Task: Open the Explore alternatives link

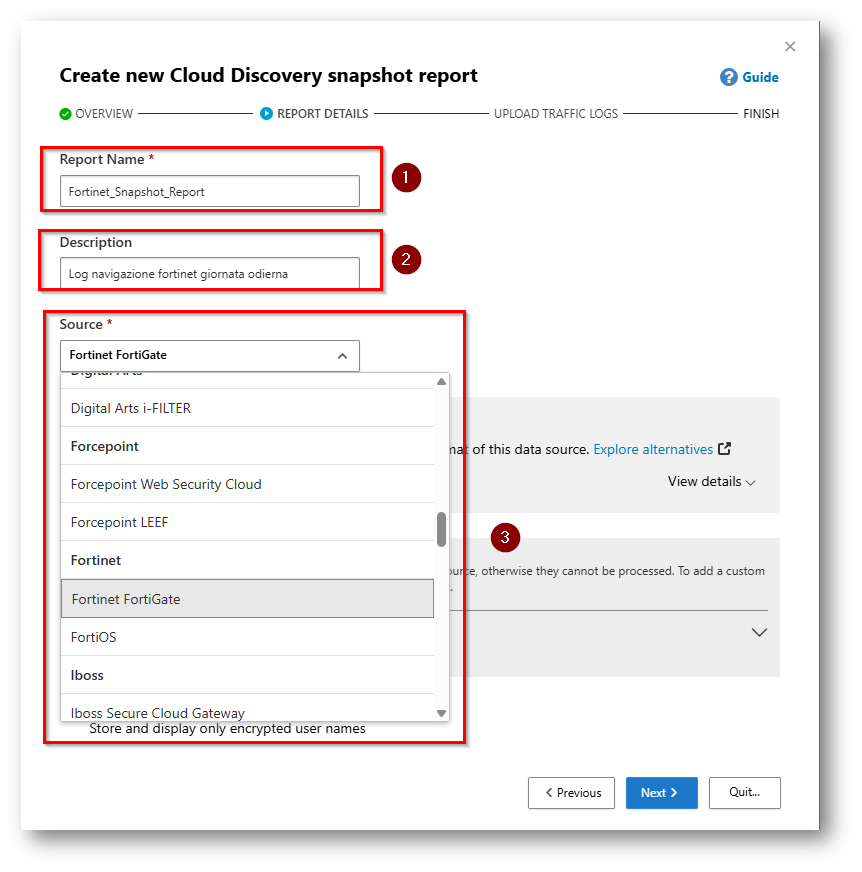Action: click(x=652, y=449)
